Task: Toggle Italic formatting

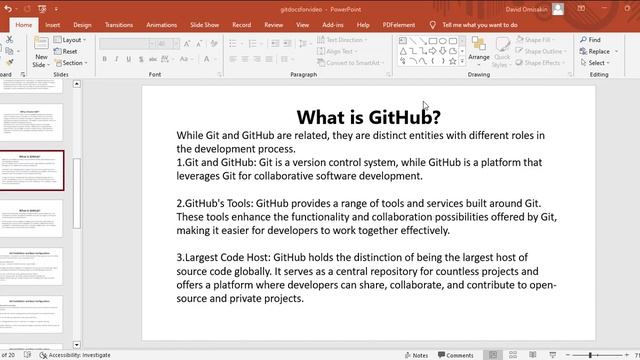Action: [x=116, y=59]
